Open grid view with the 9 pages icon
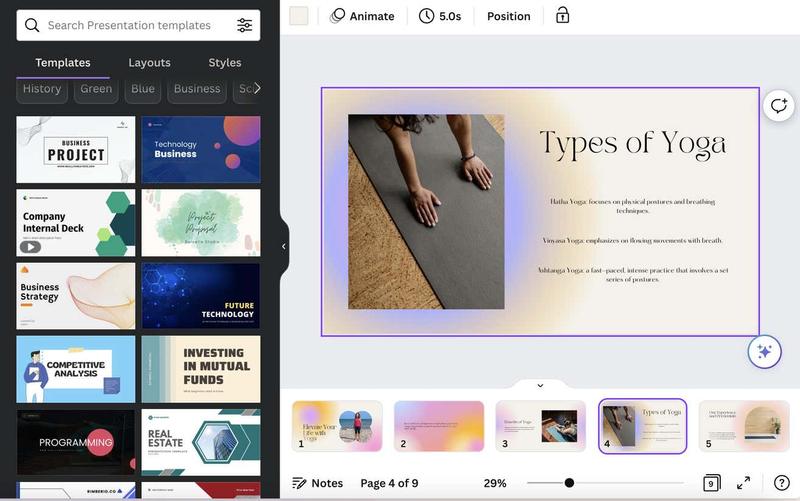 711,483
